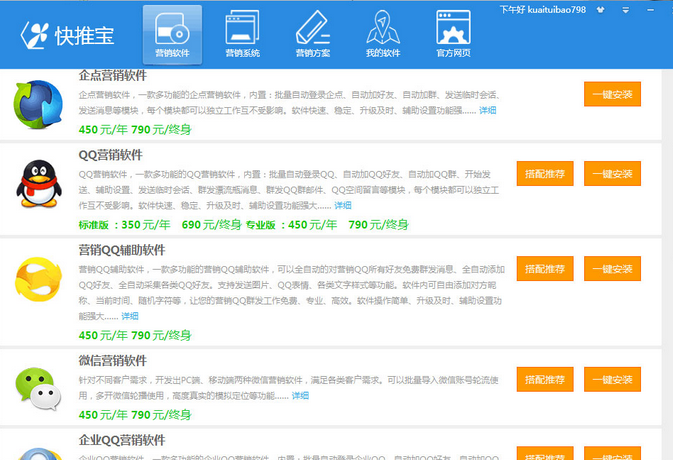Viewport: 673px width, 460px height.
Task: Open 详细 link for 微信营销软件
Action: (300, 395)
